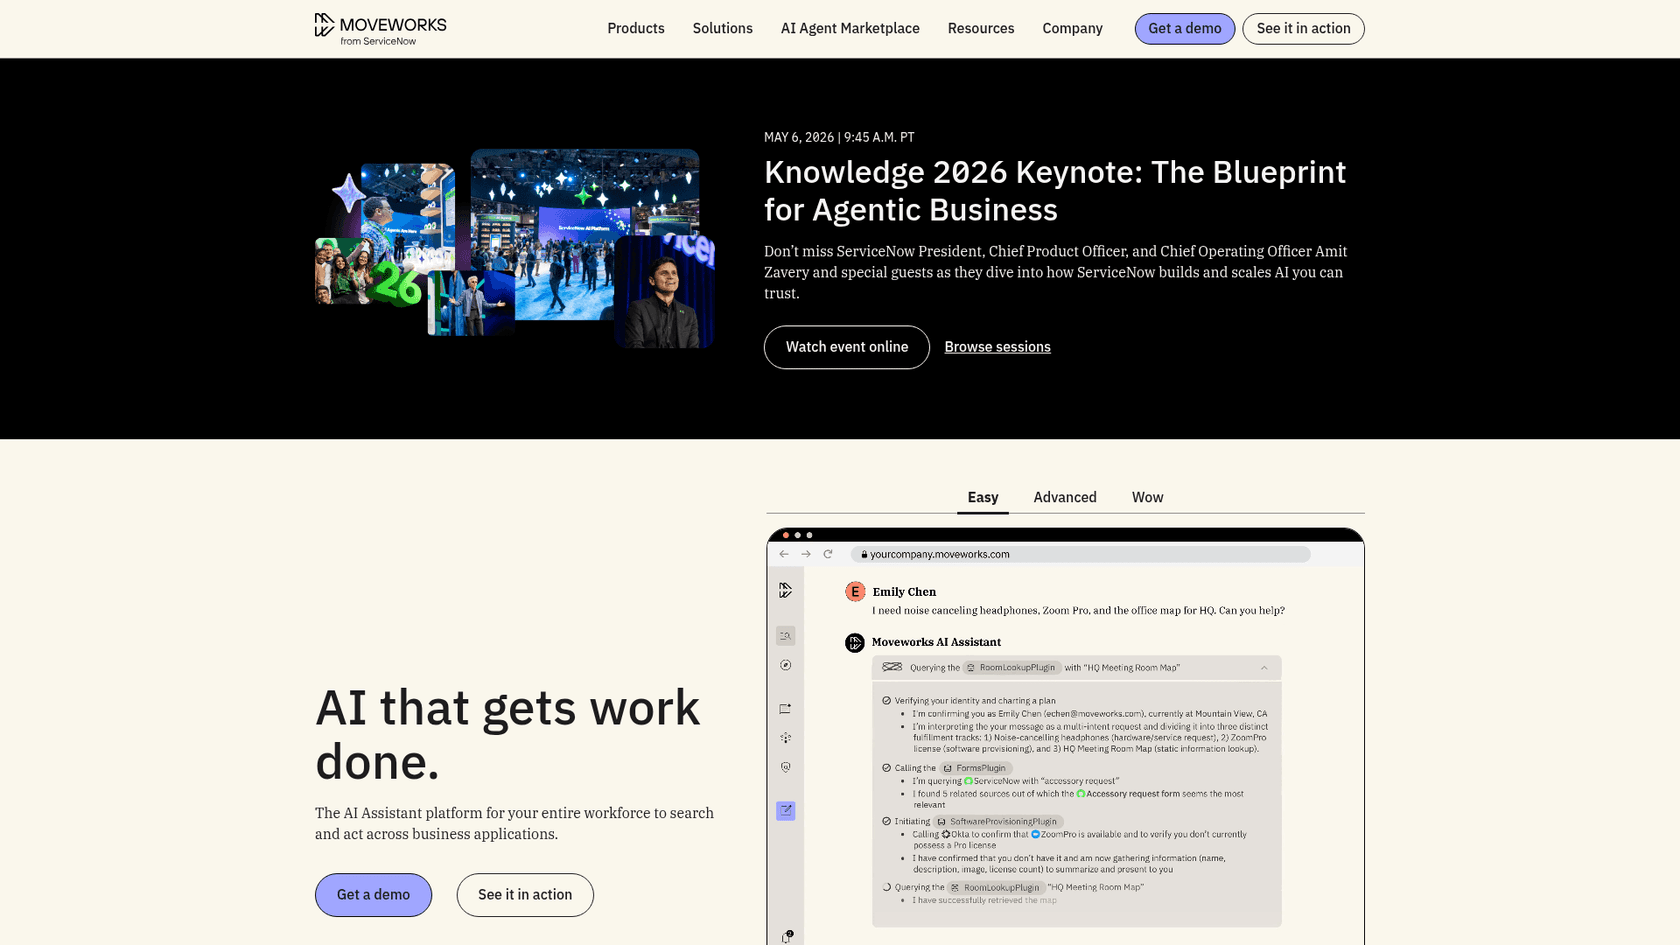
Task: Click the Accessory request form text
Action: [1133, 794]
